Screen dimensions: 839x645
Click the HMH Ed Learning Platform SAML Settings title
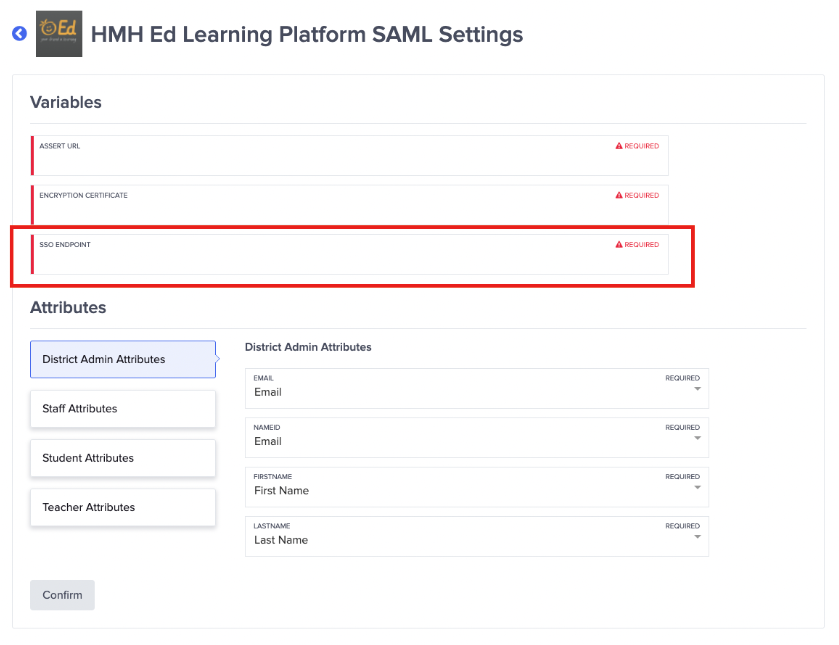click(x=306, y=34)
